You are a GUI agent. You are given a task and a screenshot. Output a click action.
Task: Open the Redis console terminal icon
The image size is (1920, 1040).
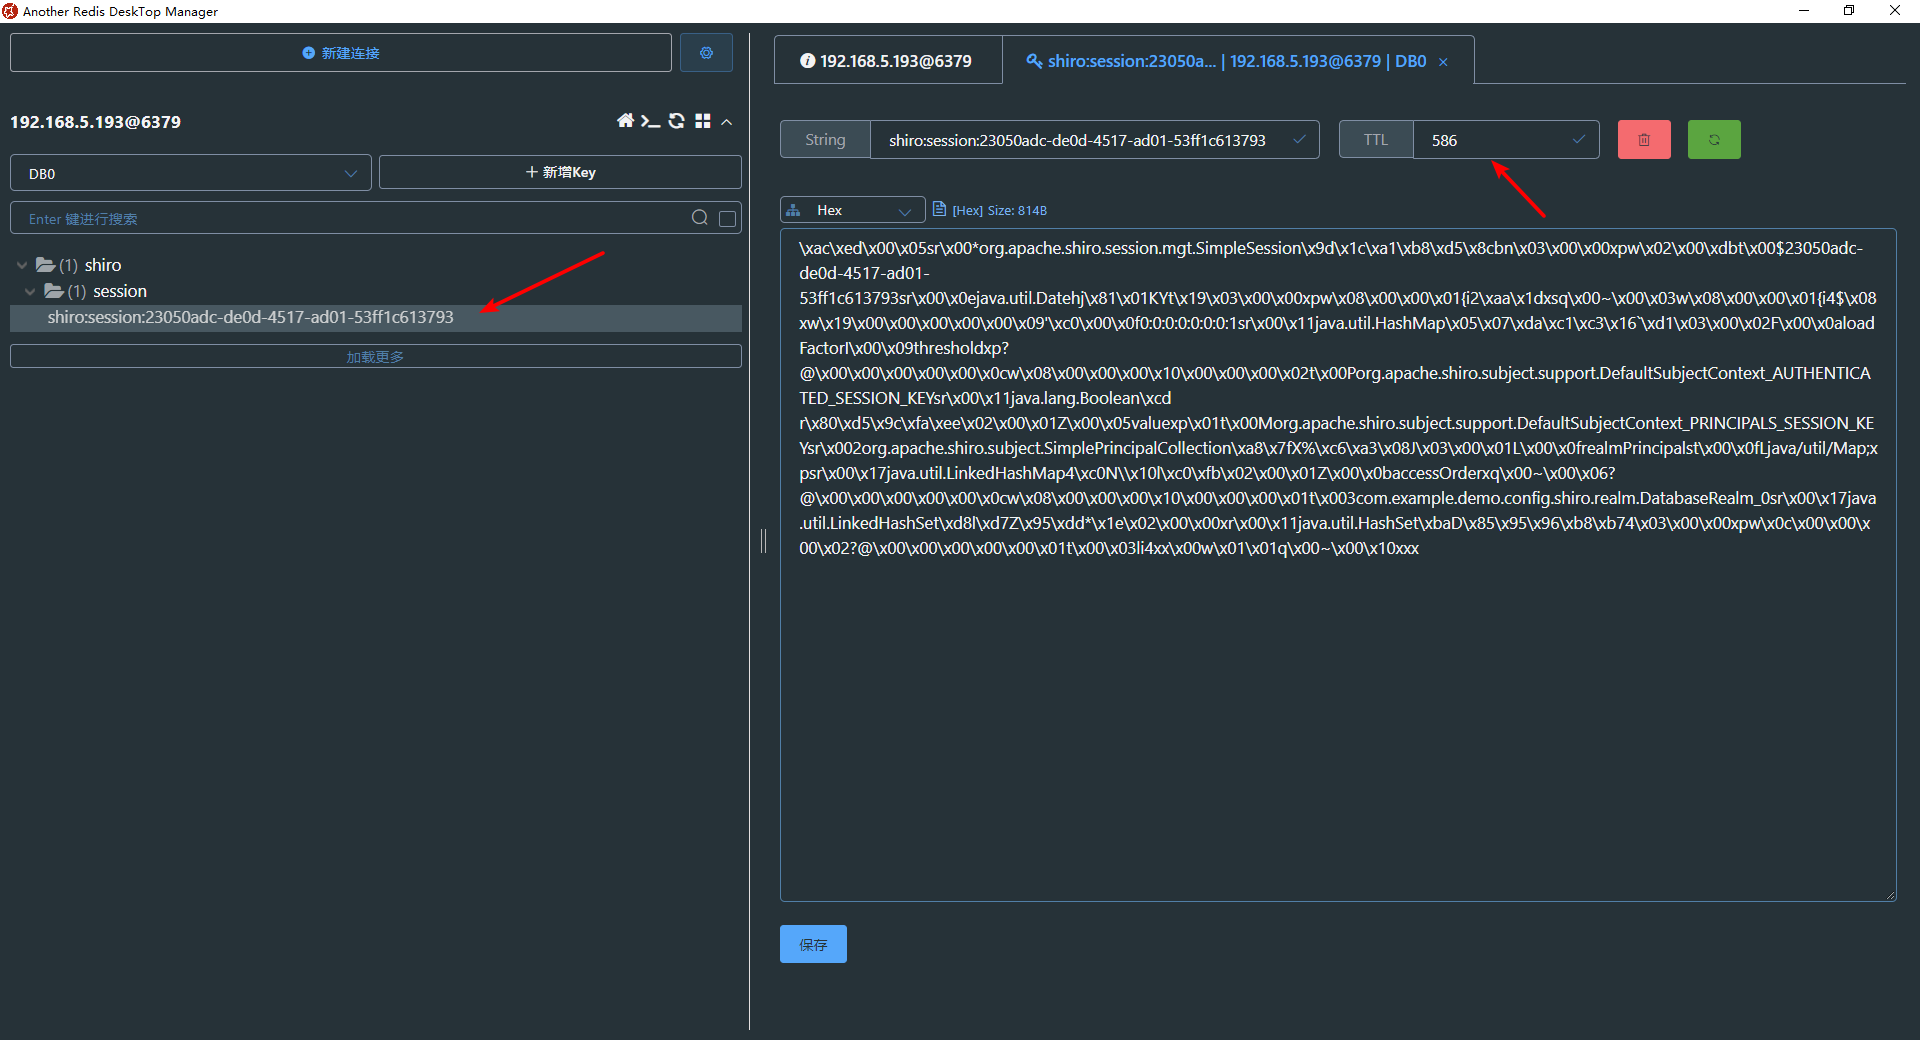point(651,120)
